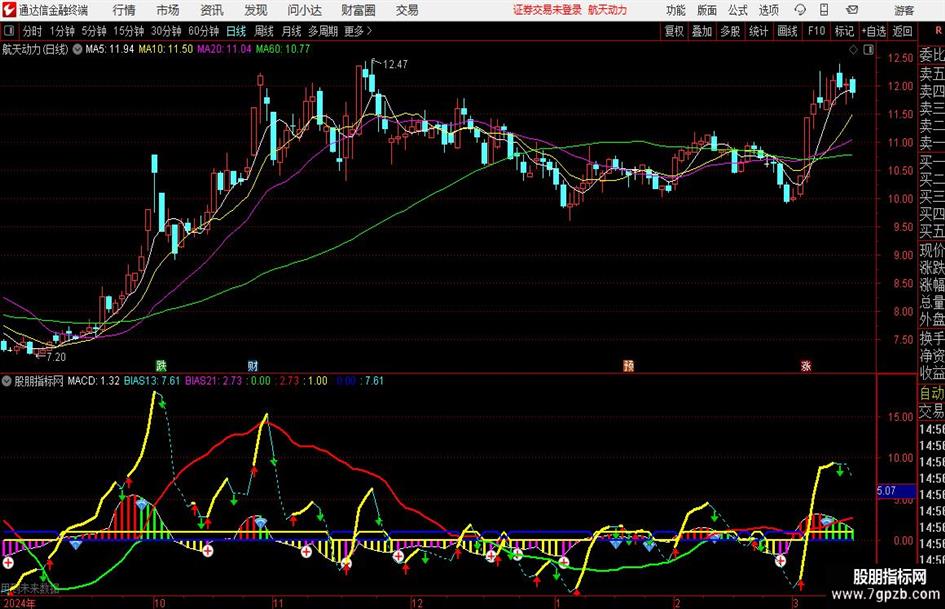Open the 行情 menu

(x=124, y=10)
